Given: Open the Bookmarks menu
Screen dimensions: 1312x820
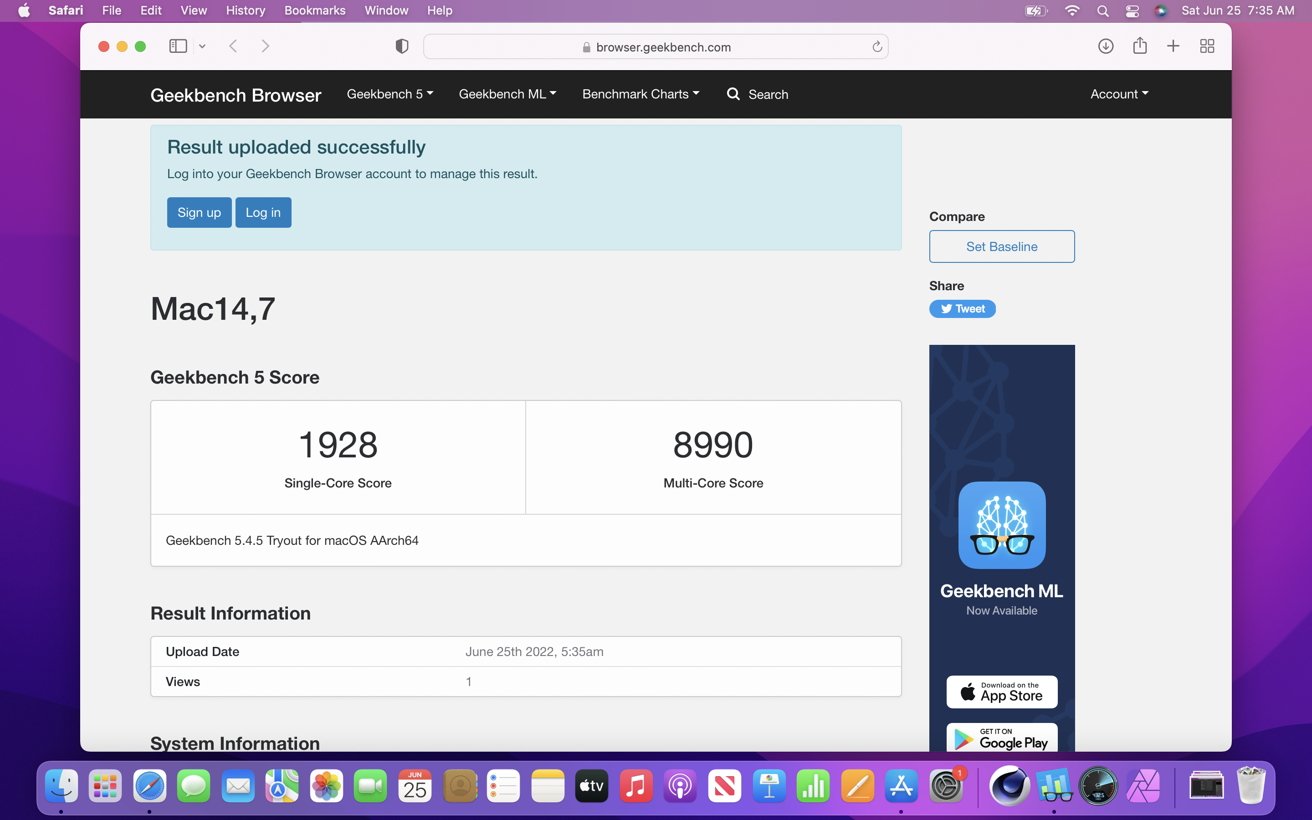Looking at the screenshot, I should (315, 10).
